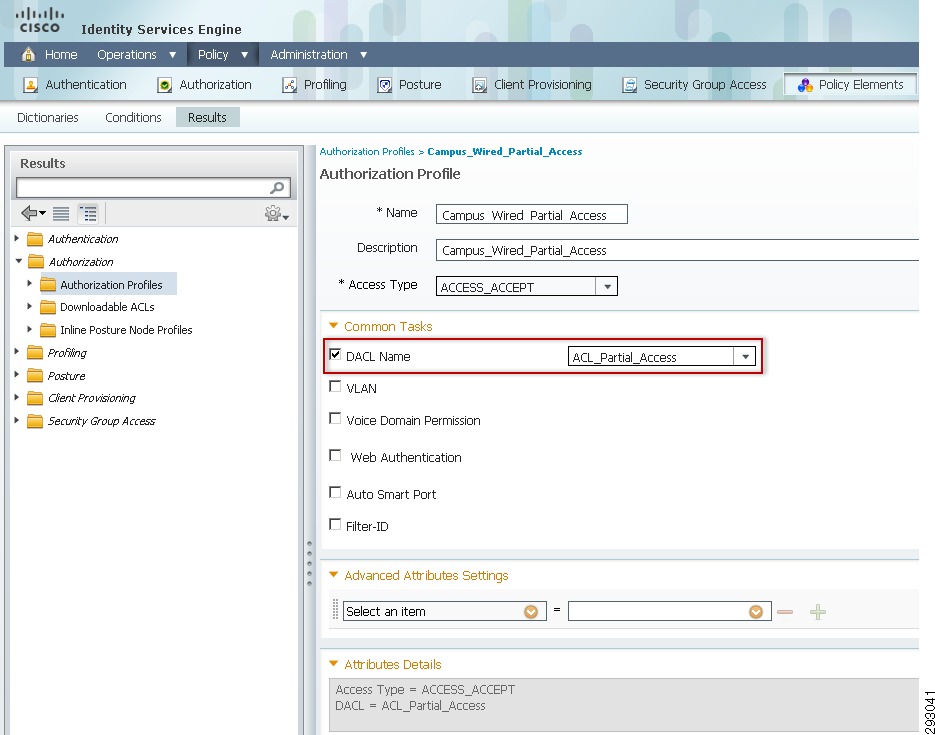This screenshot has width=935, height=735.
Task: Enable Voice Domain Permission checkbox
Action: (x=335, y=418)
